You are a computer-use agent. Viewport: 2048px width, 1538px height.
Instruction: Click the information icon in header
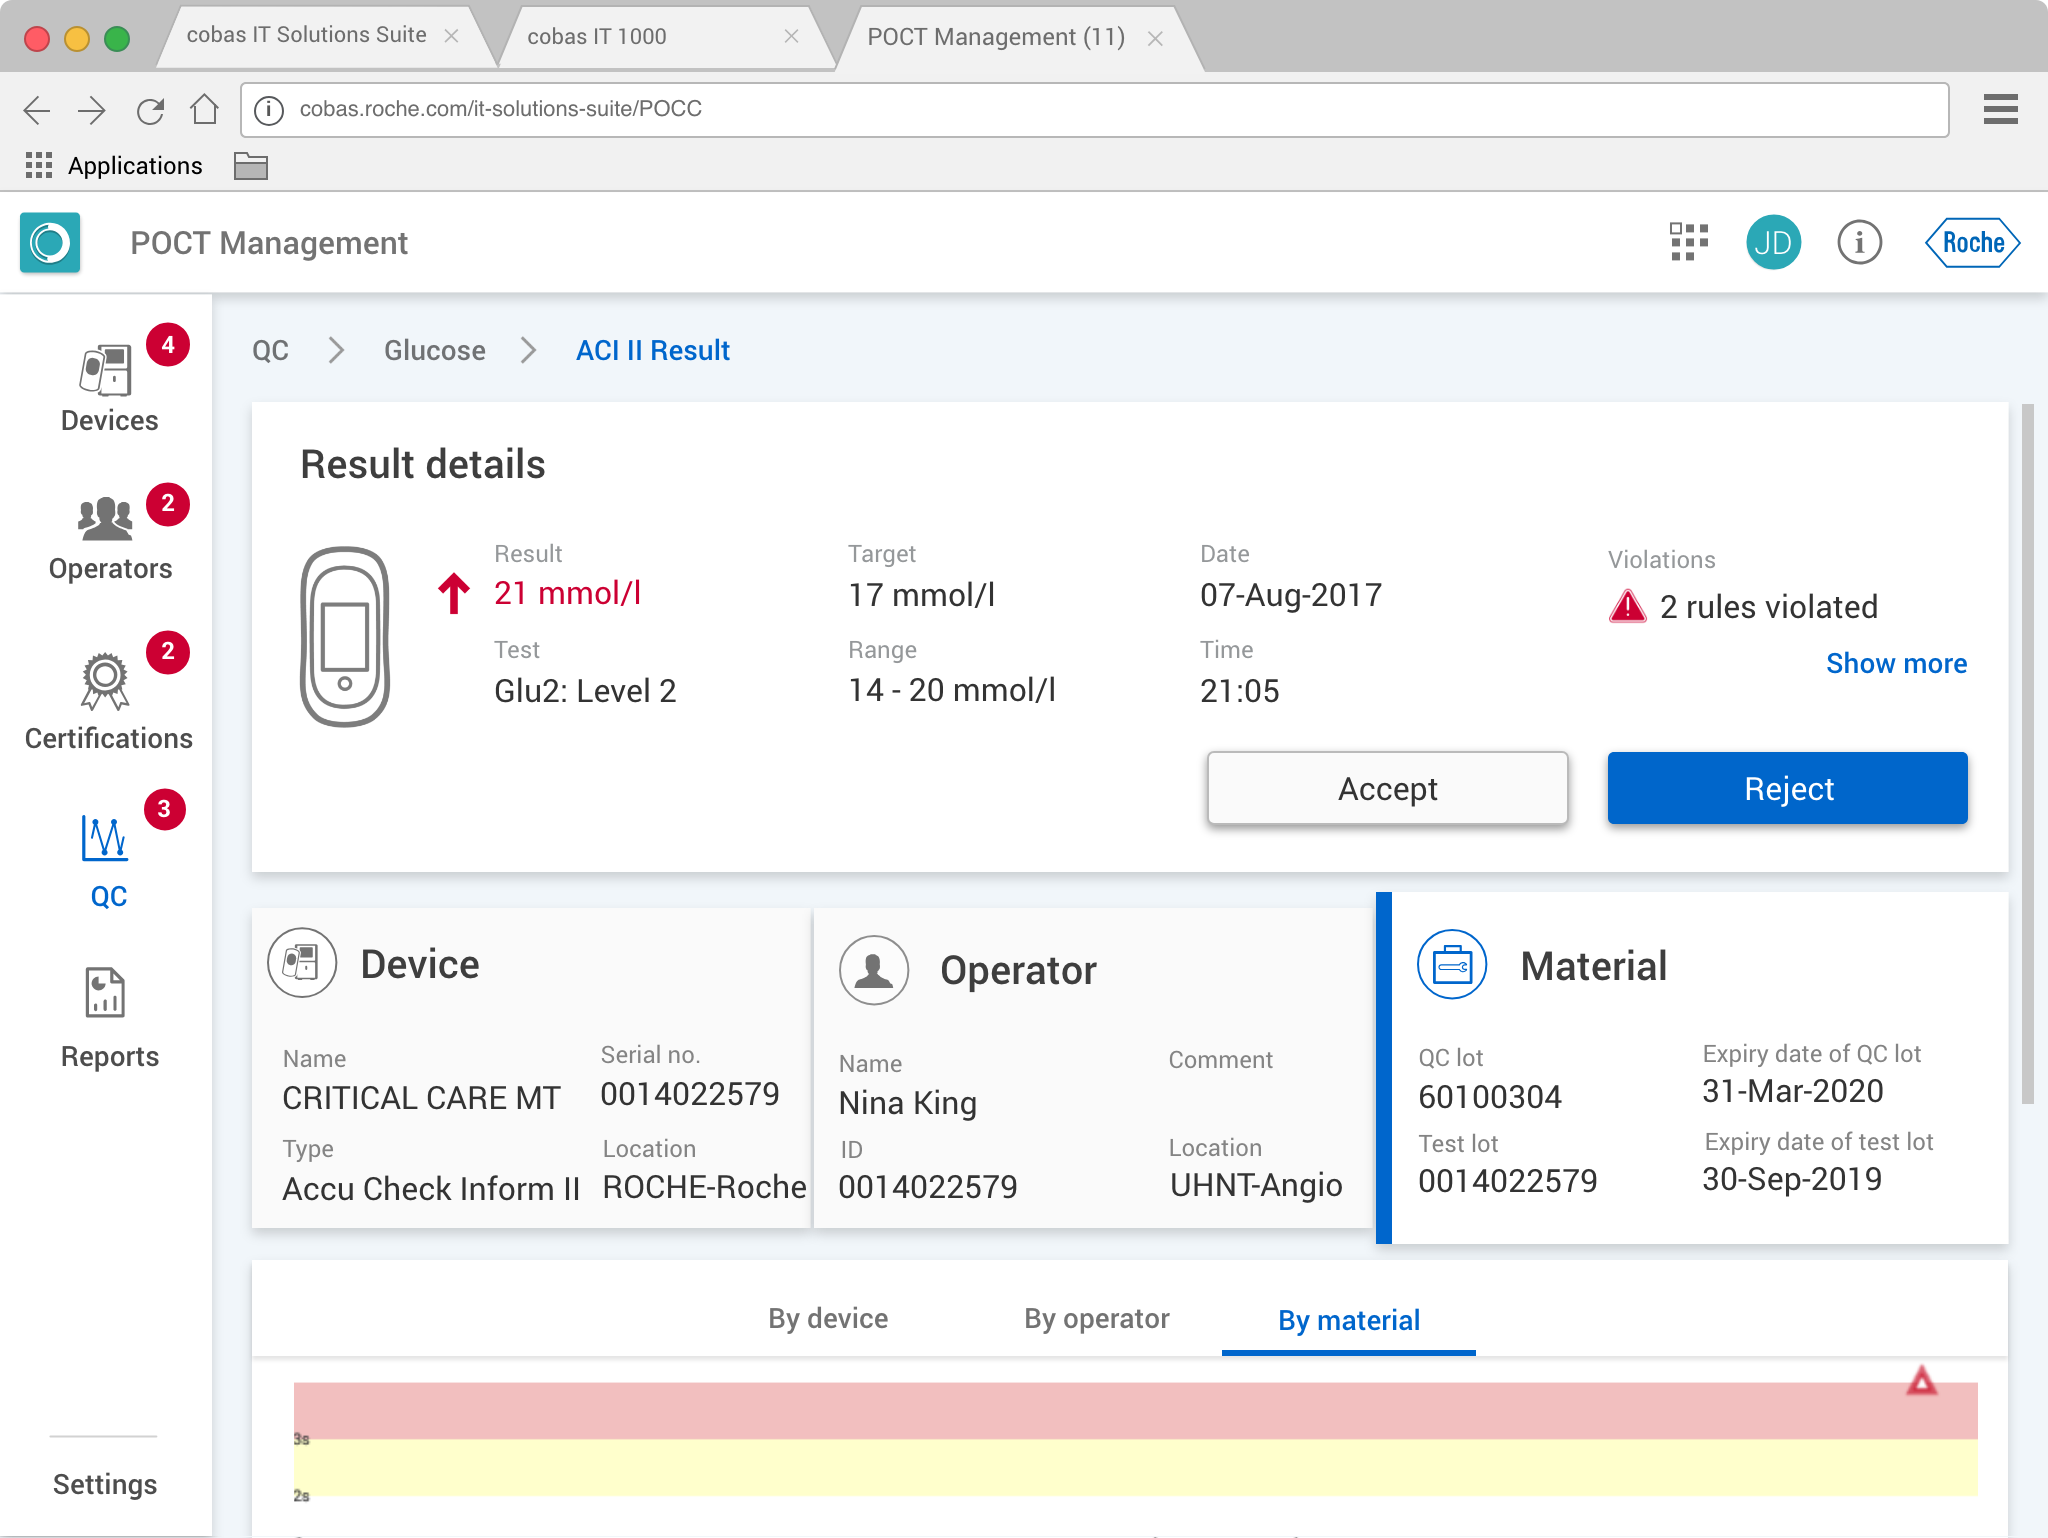click(1859, 242)
